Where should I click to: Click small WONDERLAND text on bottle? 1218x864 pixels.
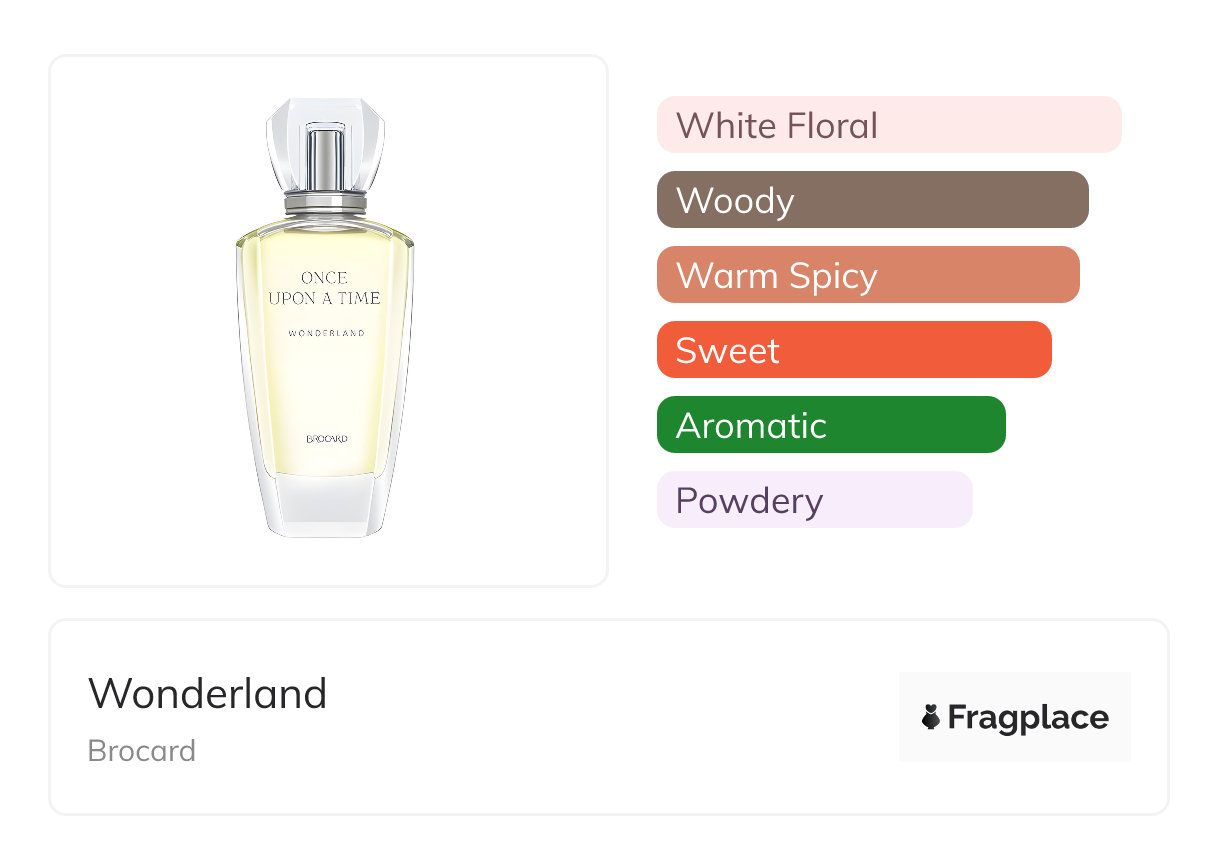click(x=326, y=333)
